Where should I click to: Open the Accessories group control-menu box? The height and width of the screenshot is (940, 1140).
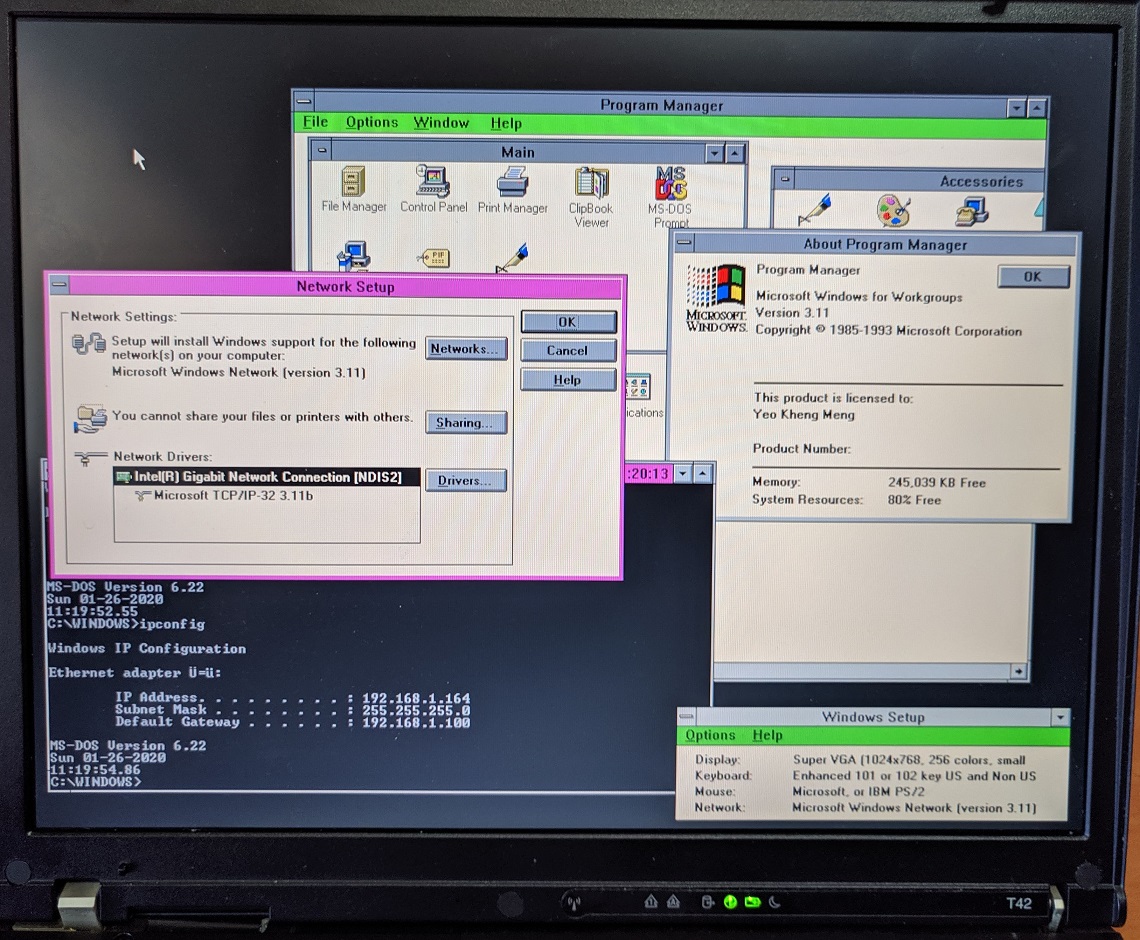point(784,178)
